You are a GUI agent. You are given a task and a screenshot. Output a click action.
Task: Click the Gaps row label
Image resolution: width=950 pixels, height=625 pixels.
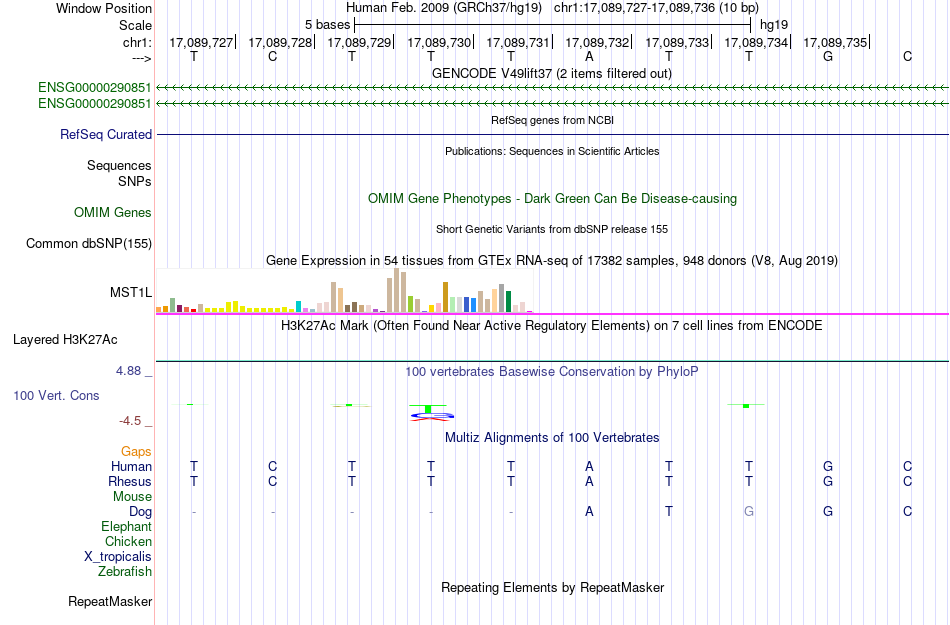click(136, 452)
